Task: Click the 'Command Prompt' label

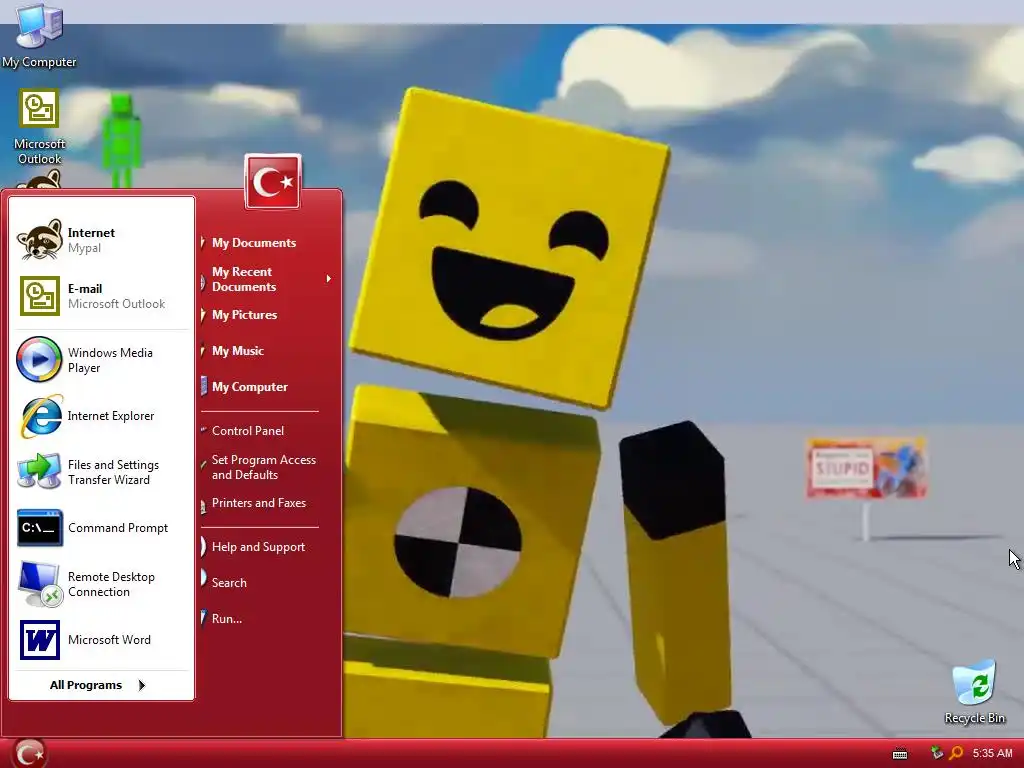Action: [118, 528]
